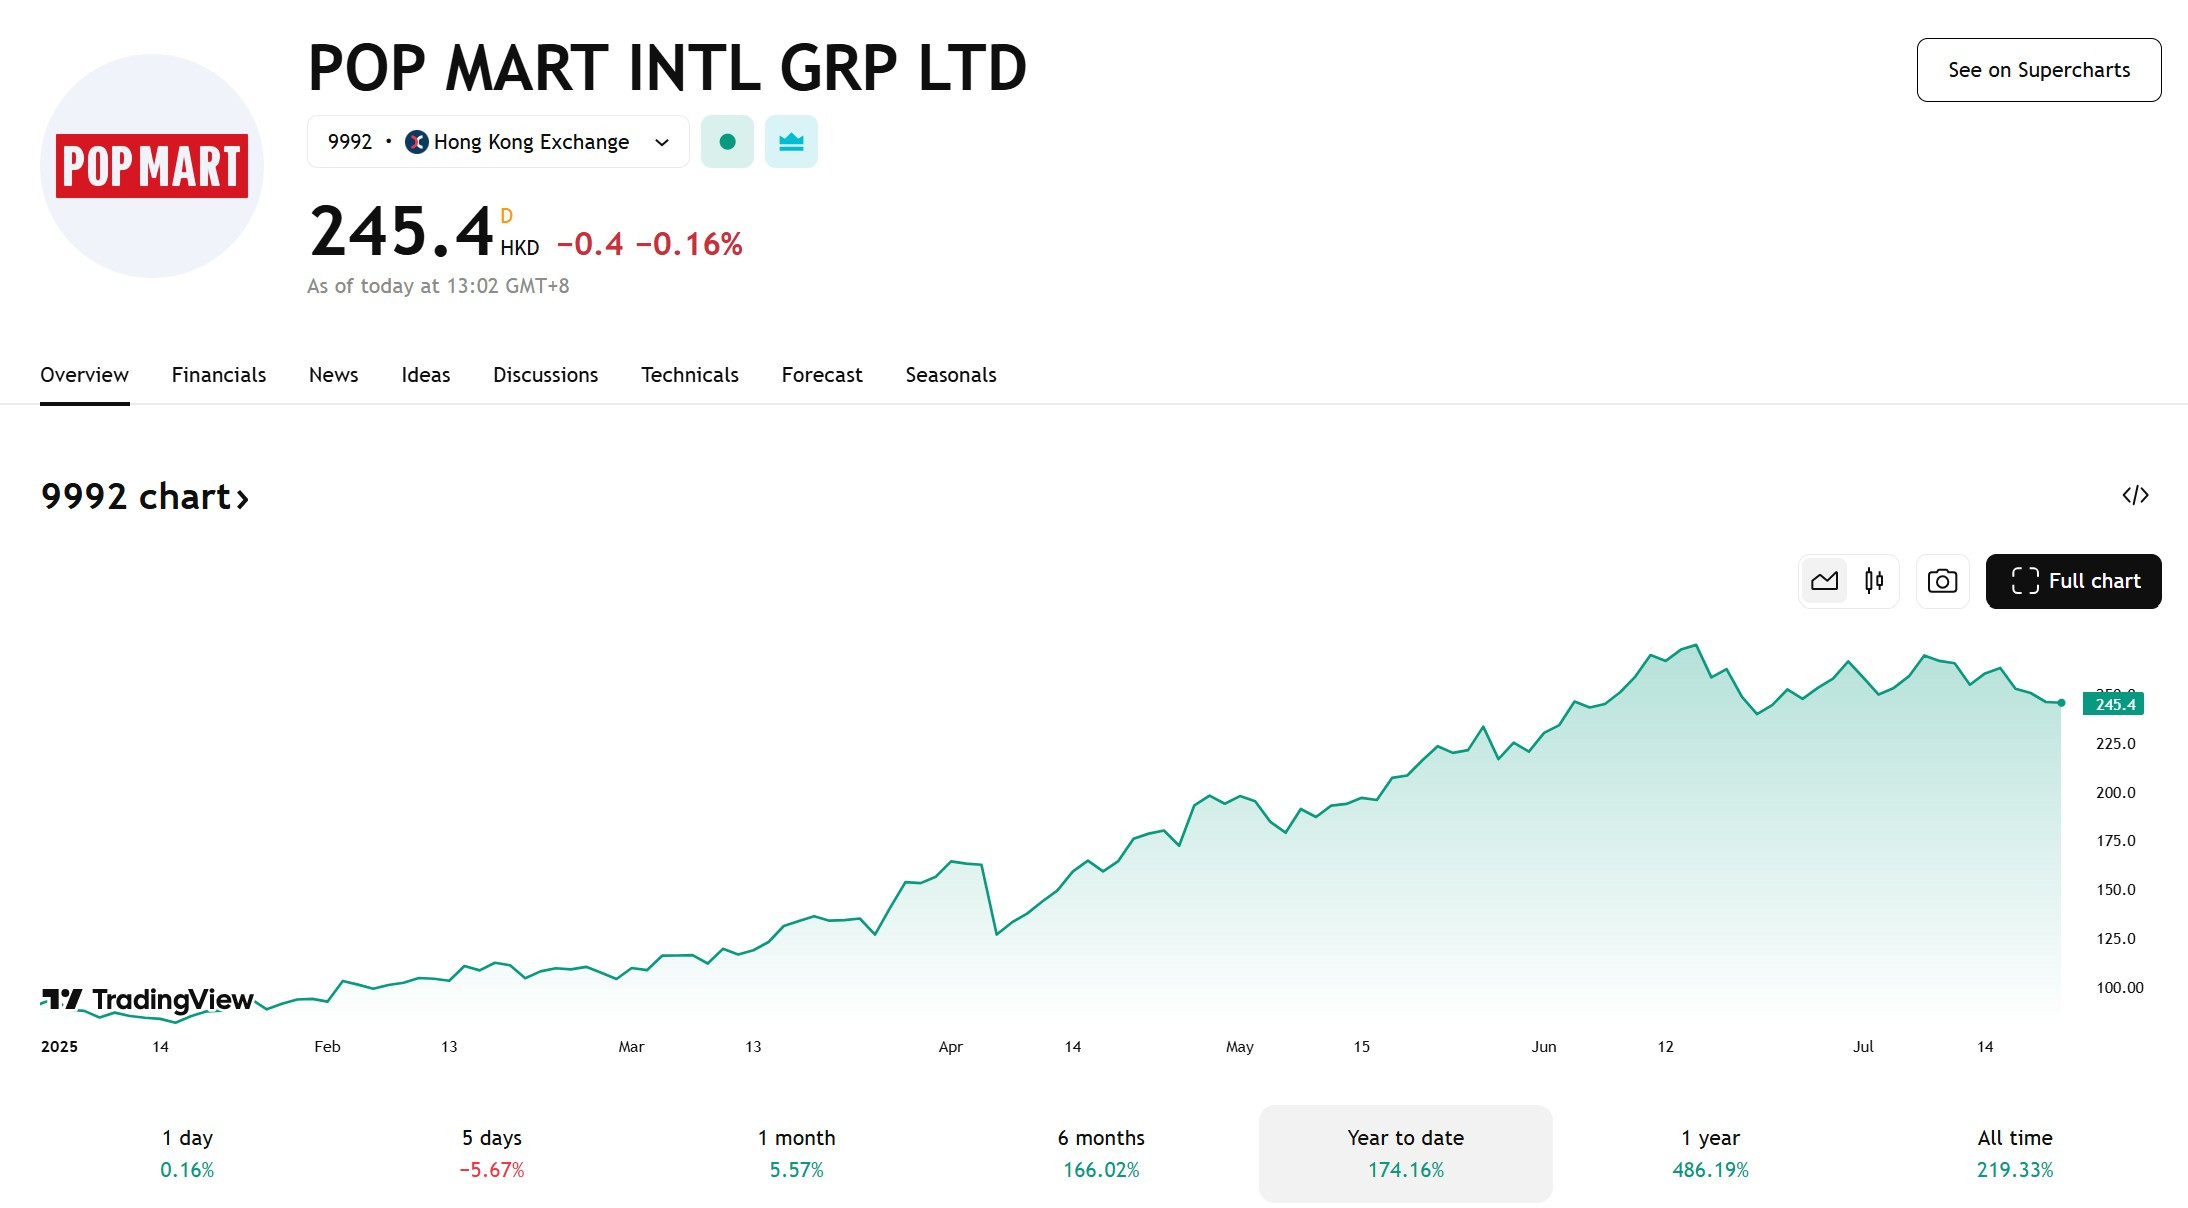Open the Full chart button
The height and width of the screenshot is (1208, 2188).
(2074, 581)
